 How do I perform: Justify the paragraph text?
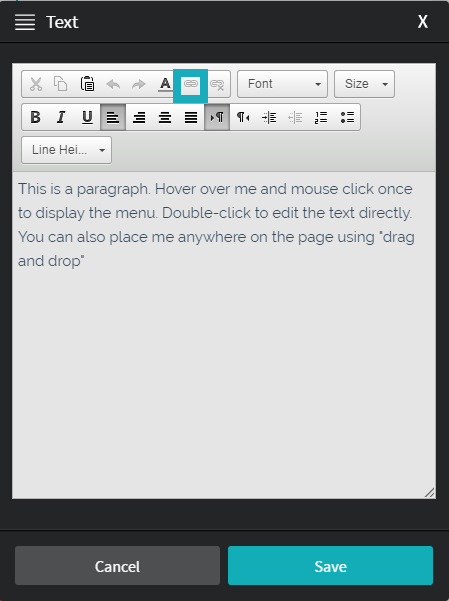191,117
